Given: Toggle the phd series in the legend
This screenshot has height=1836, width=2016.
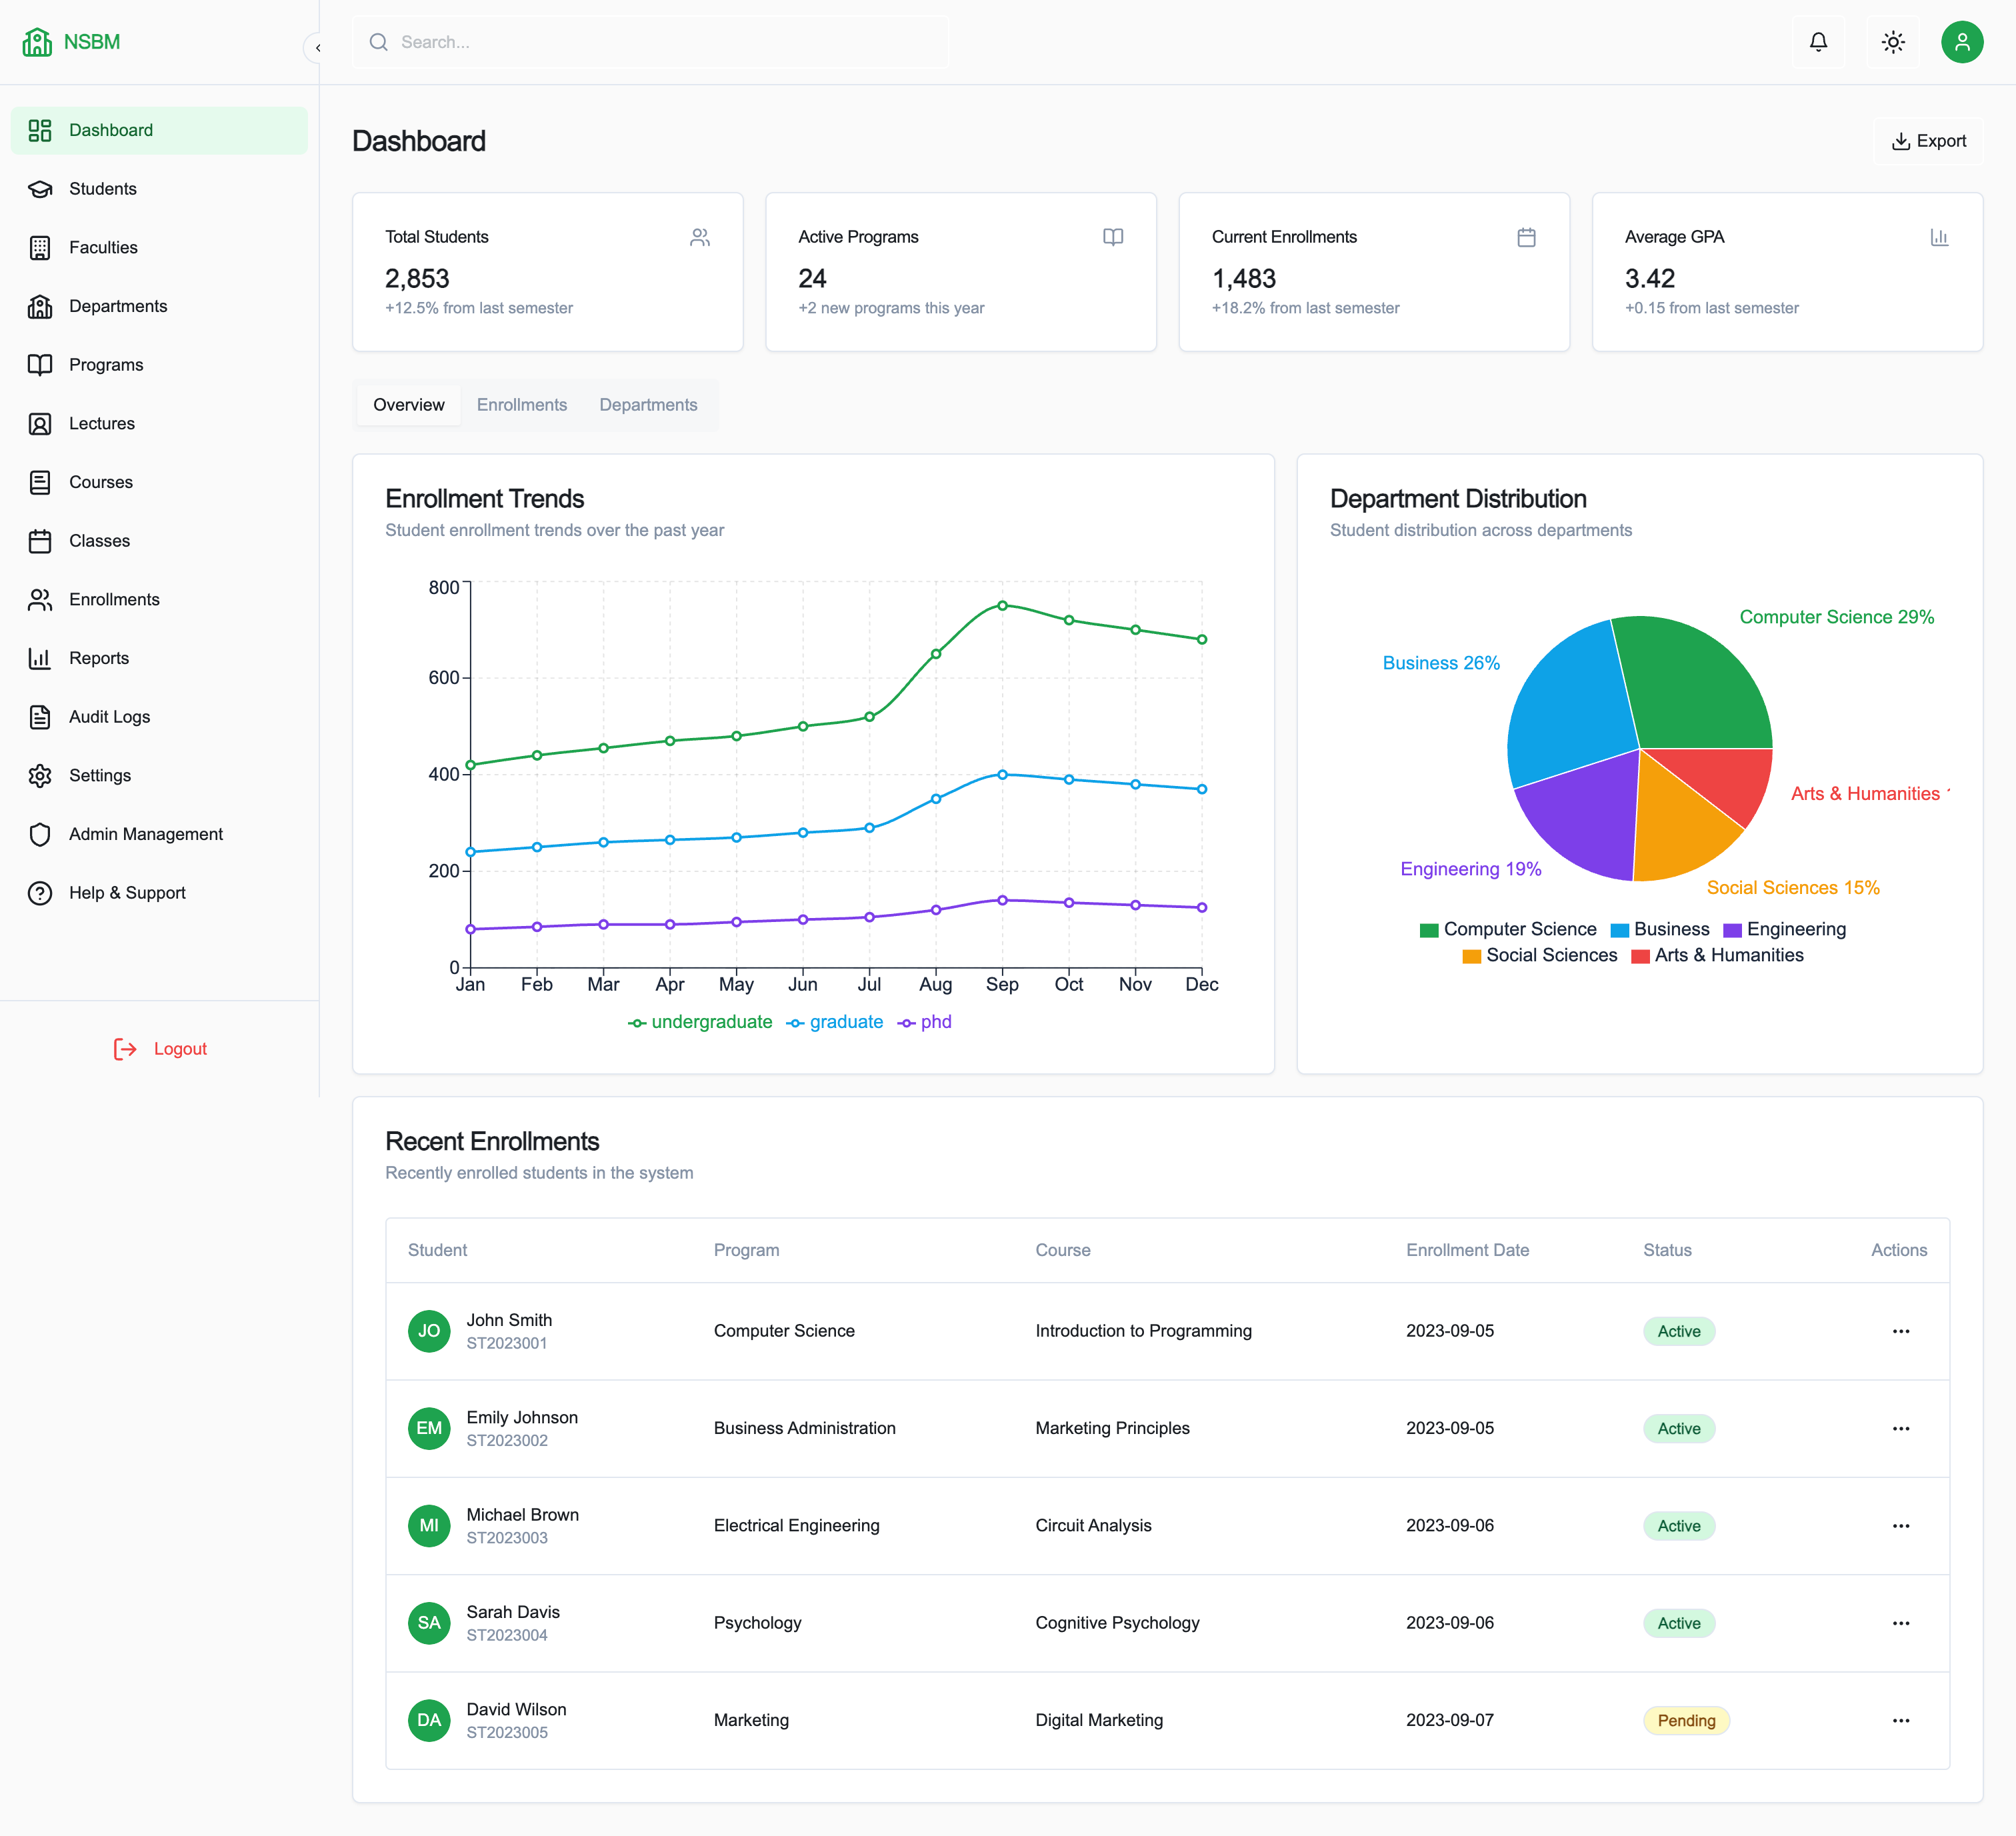Looking at the screenshot, I should coord(925,1022).
